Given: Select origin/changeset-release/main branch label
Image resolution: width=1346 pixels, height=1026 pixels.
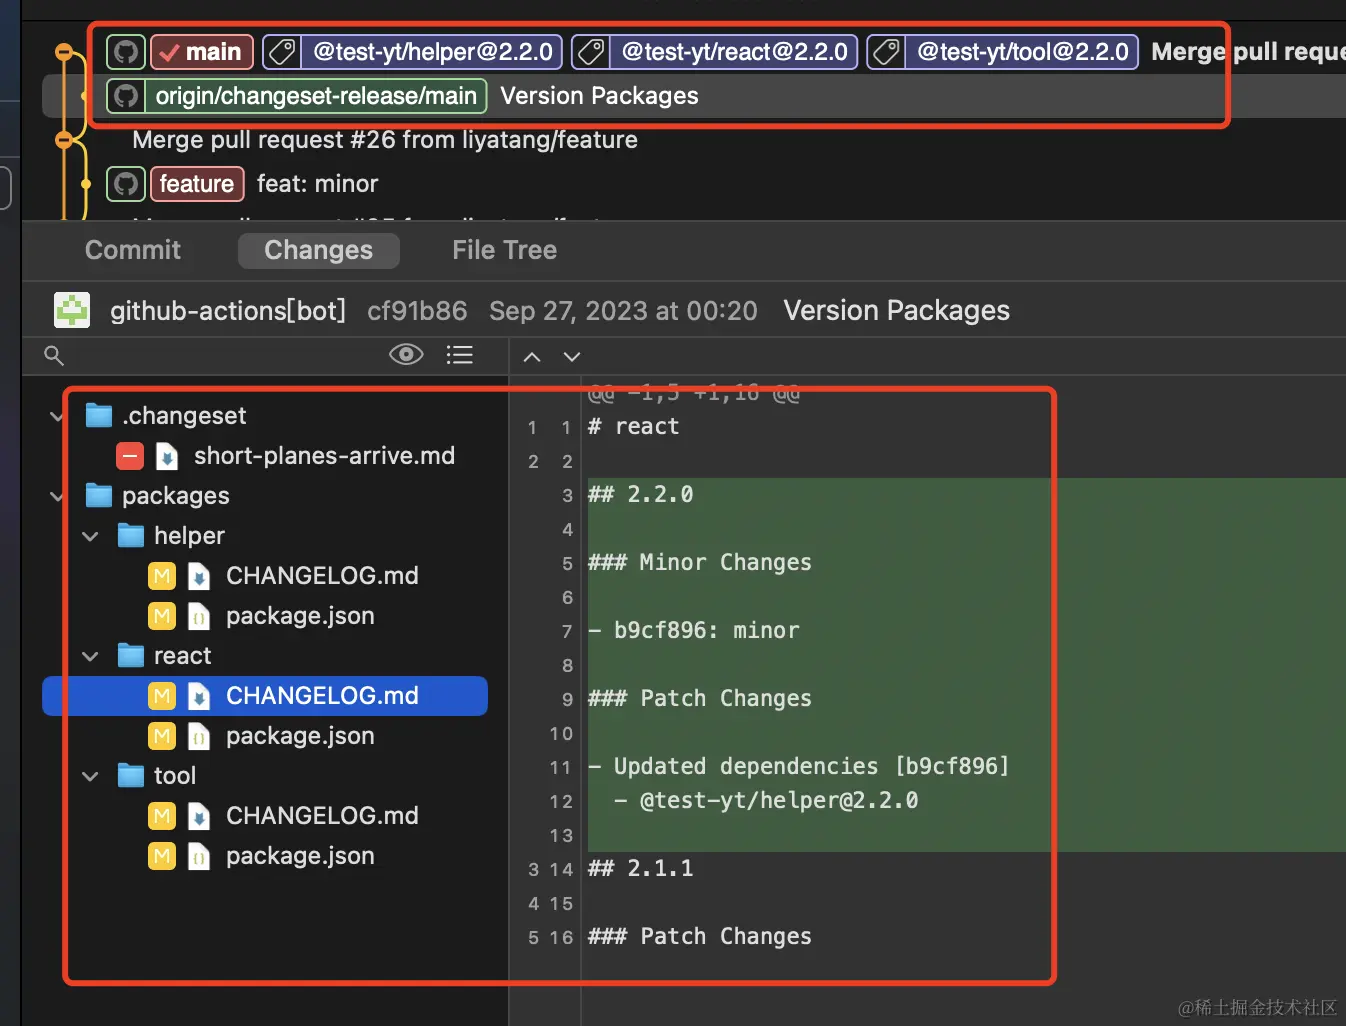Looking at the screenshot, I should pos(316,96).
